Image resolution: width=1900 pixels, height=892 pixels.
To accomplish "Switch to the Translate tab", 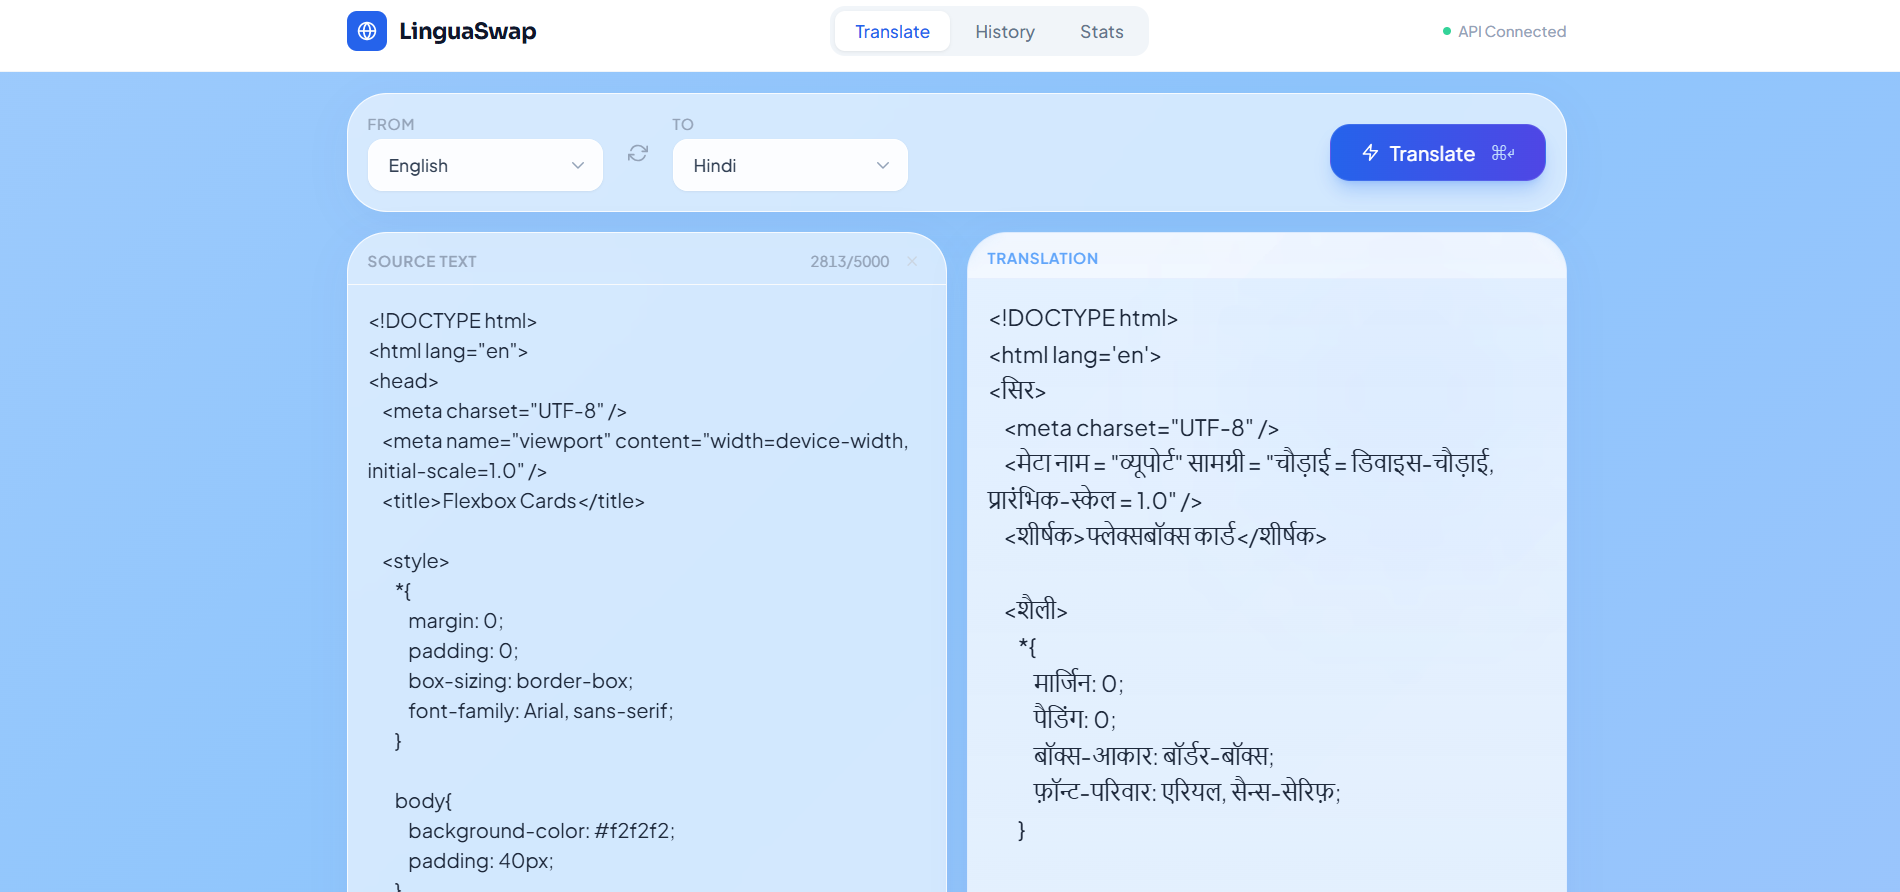I will coord(892,32).
